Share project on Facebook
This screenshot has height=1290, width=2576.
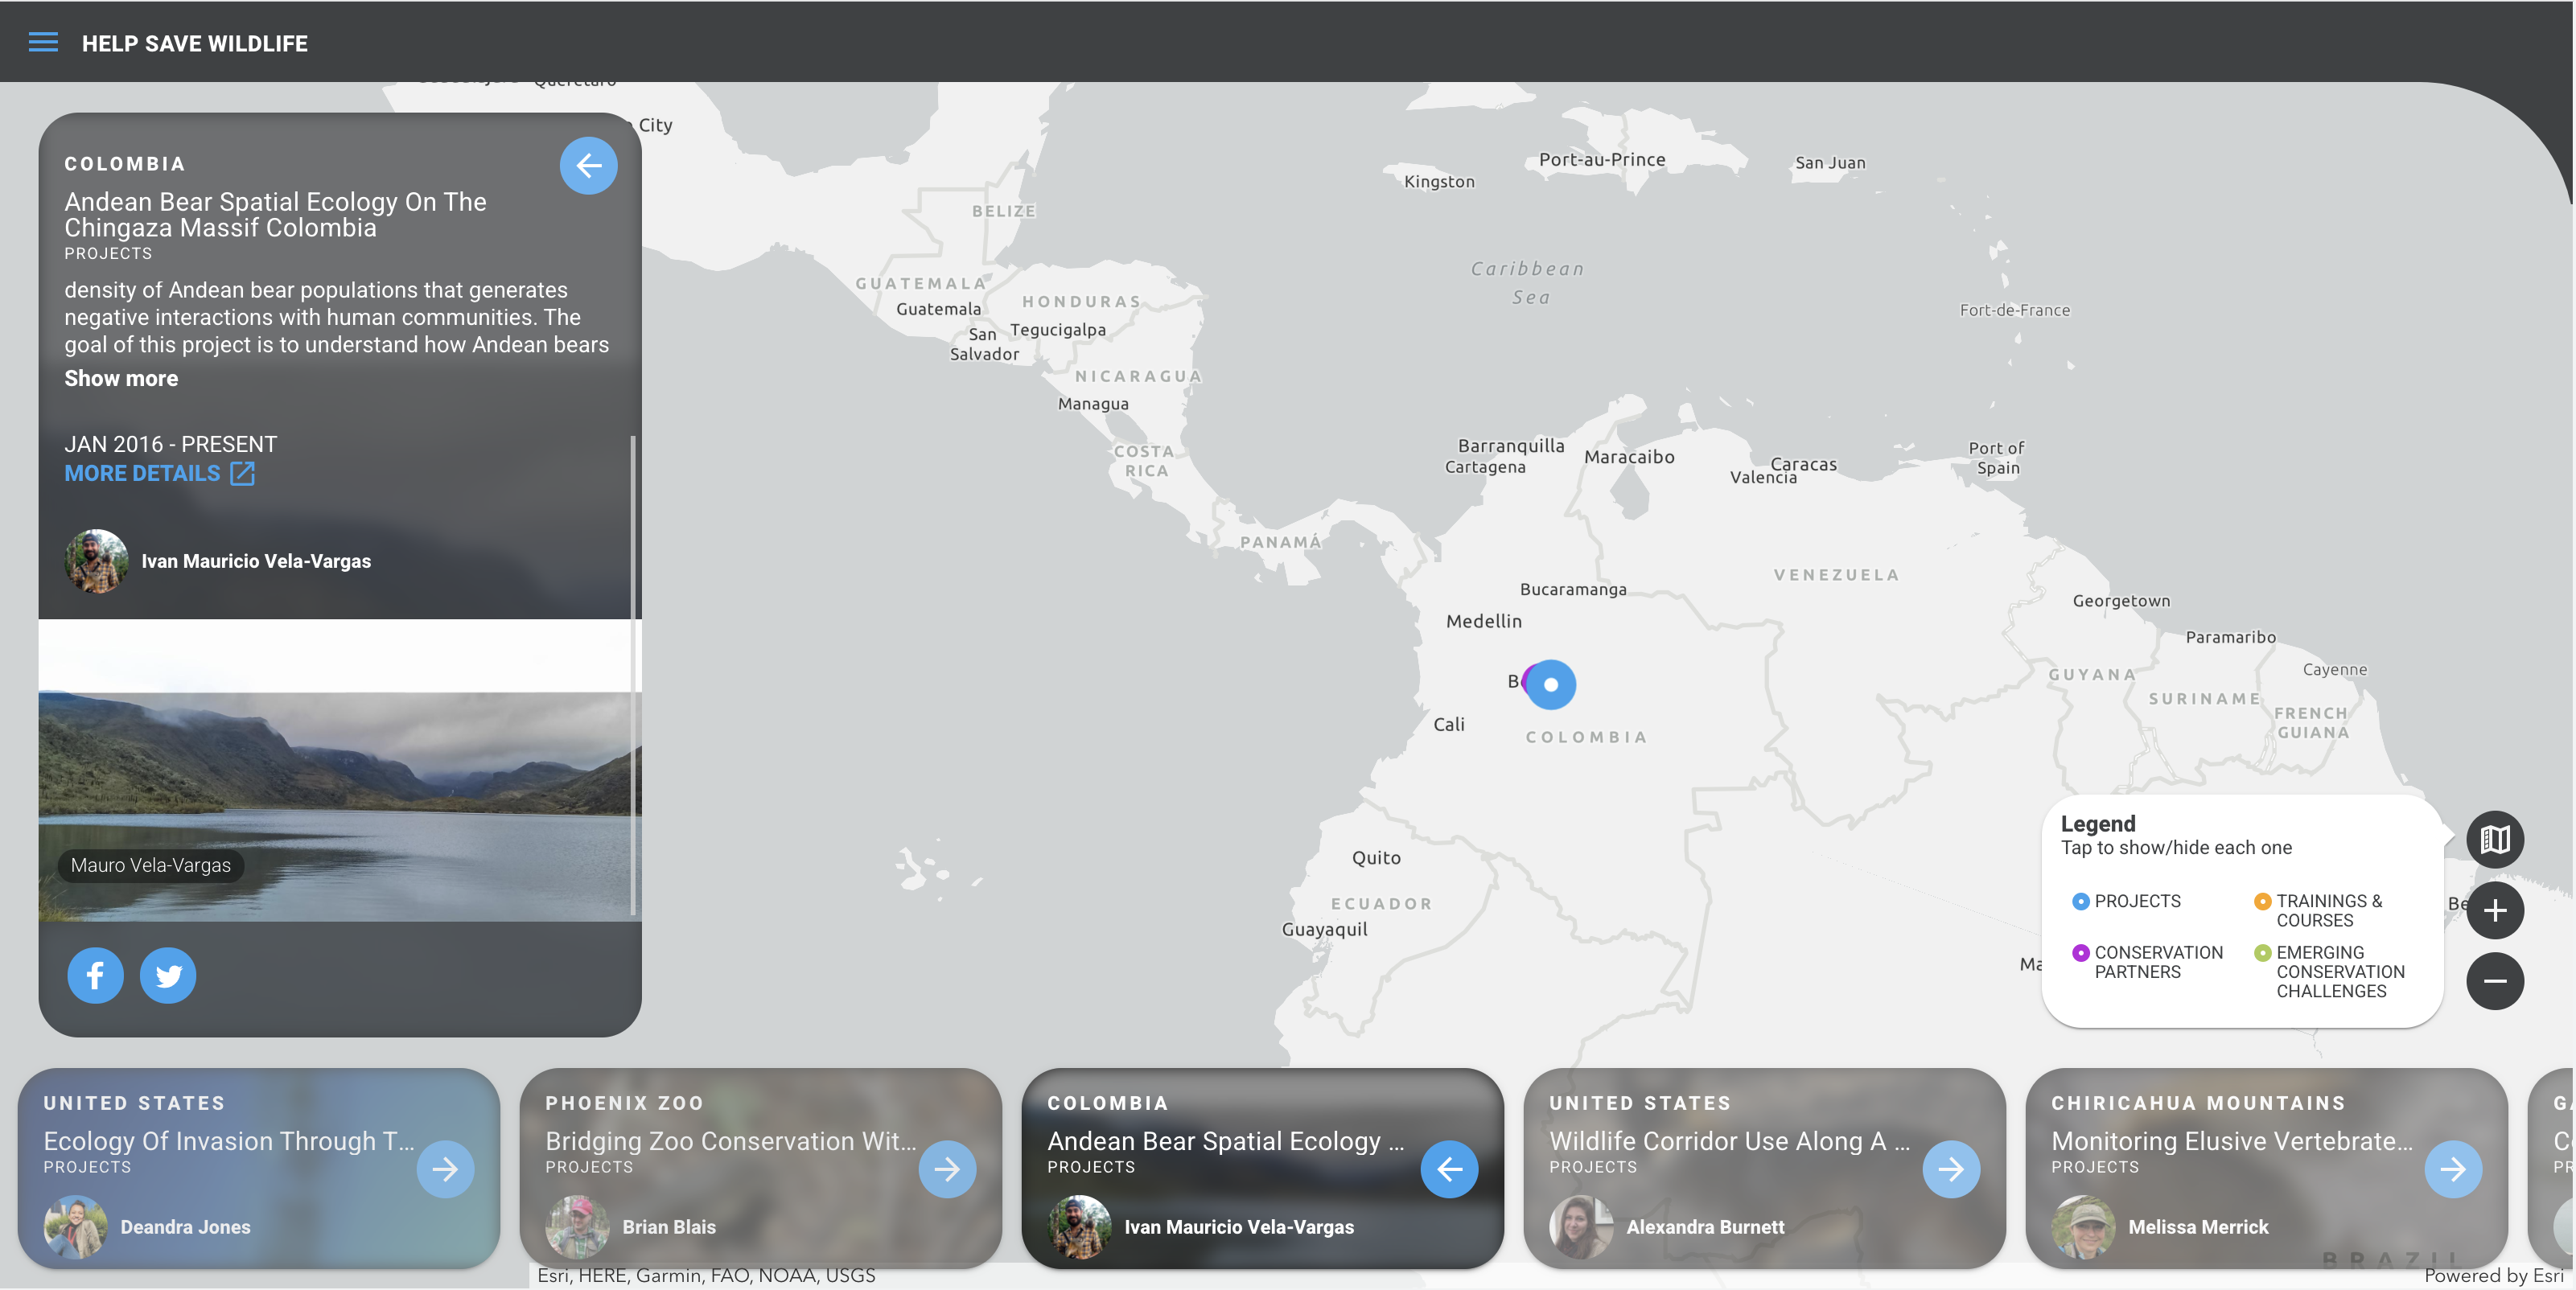pyautogui.click(x=95, y=975)
